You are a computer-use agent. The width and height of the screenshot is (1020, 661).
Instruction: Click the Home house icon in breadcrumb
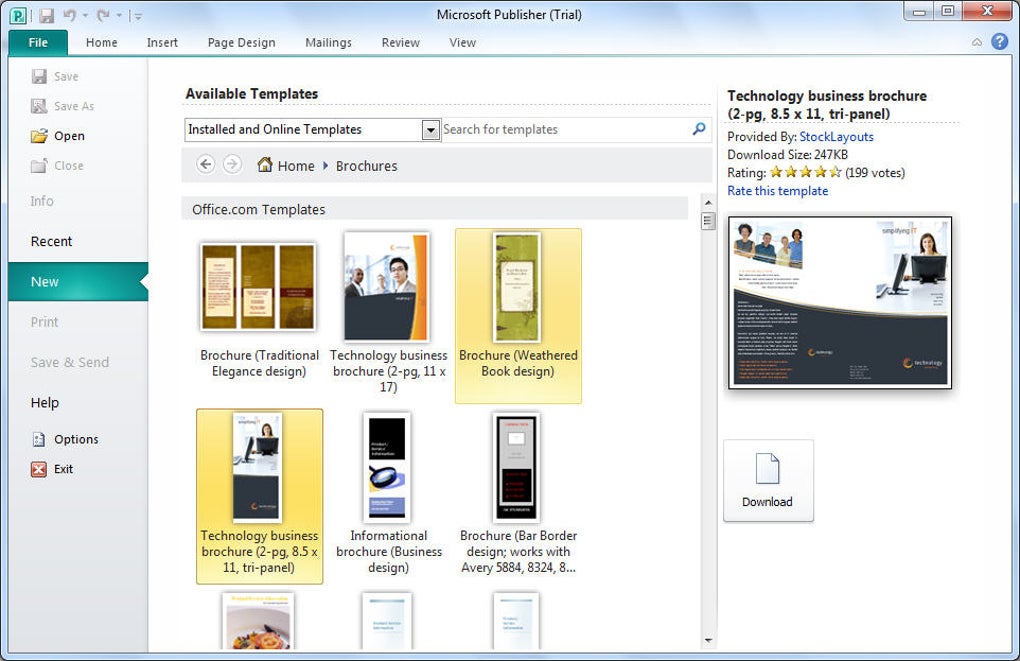[265, 165]
